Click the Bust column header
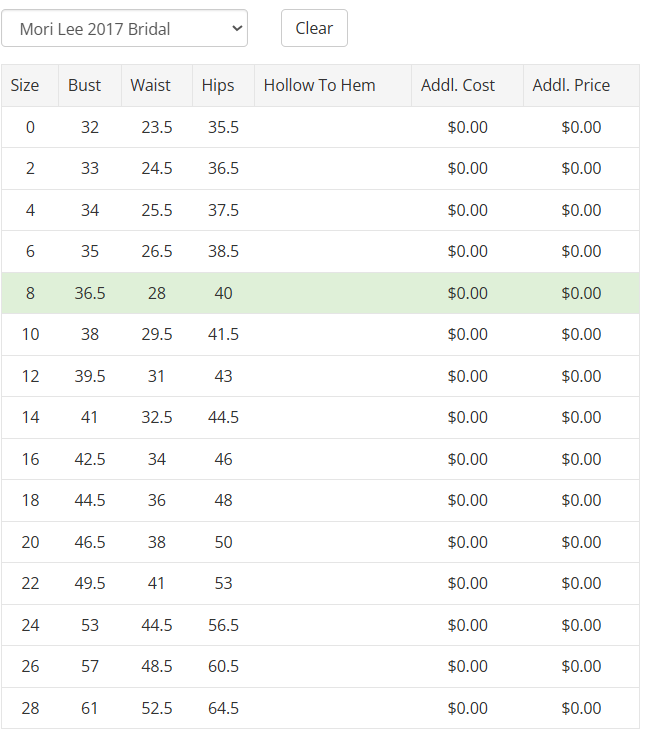The width and height of the screenshot is (647, 732). click(90, 85)
